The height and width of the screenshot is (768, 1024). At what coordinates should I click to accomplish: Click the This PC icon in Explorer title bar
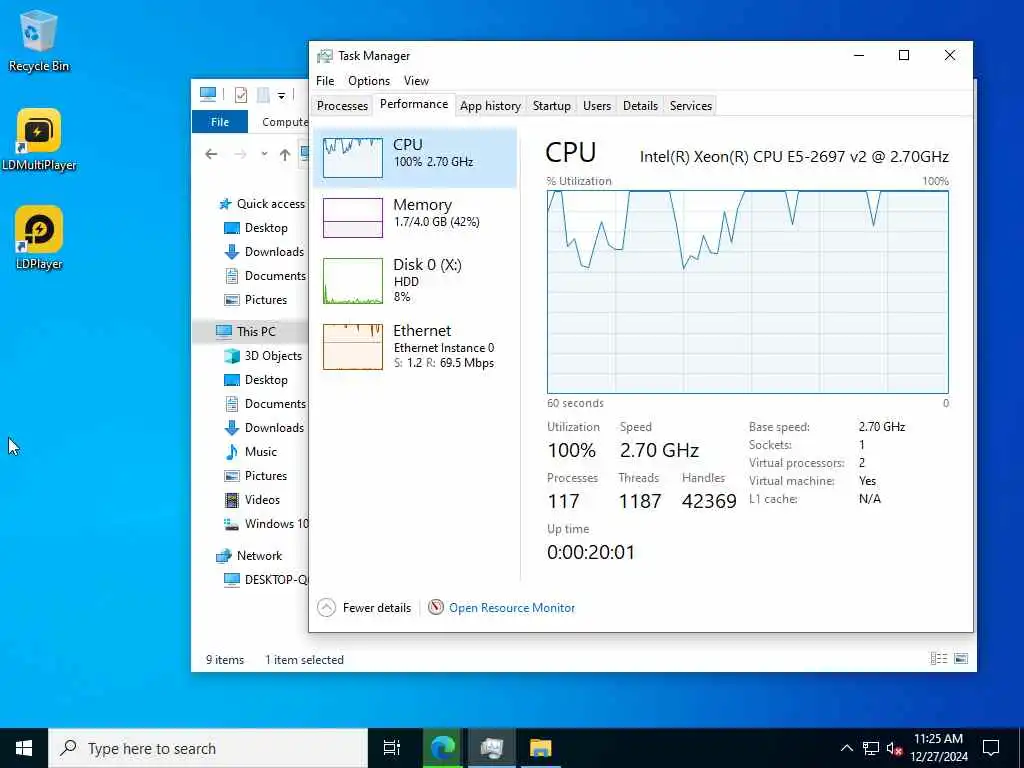[x=208, y=95]
